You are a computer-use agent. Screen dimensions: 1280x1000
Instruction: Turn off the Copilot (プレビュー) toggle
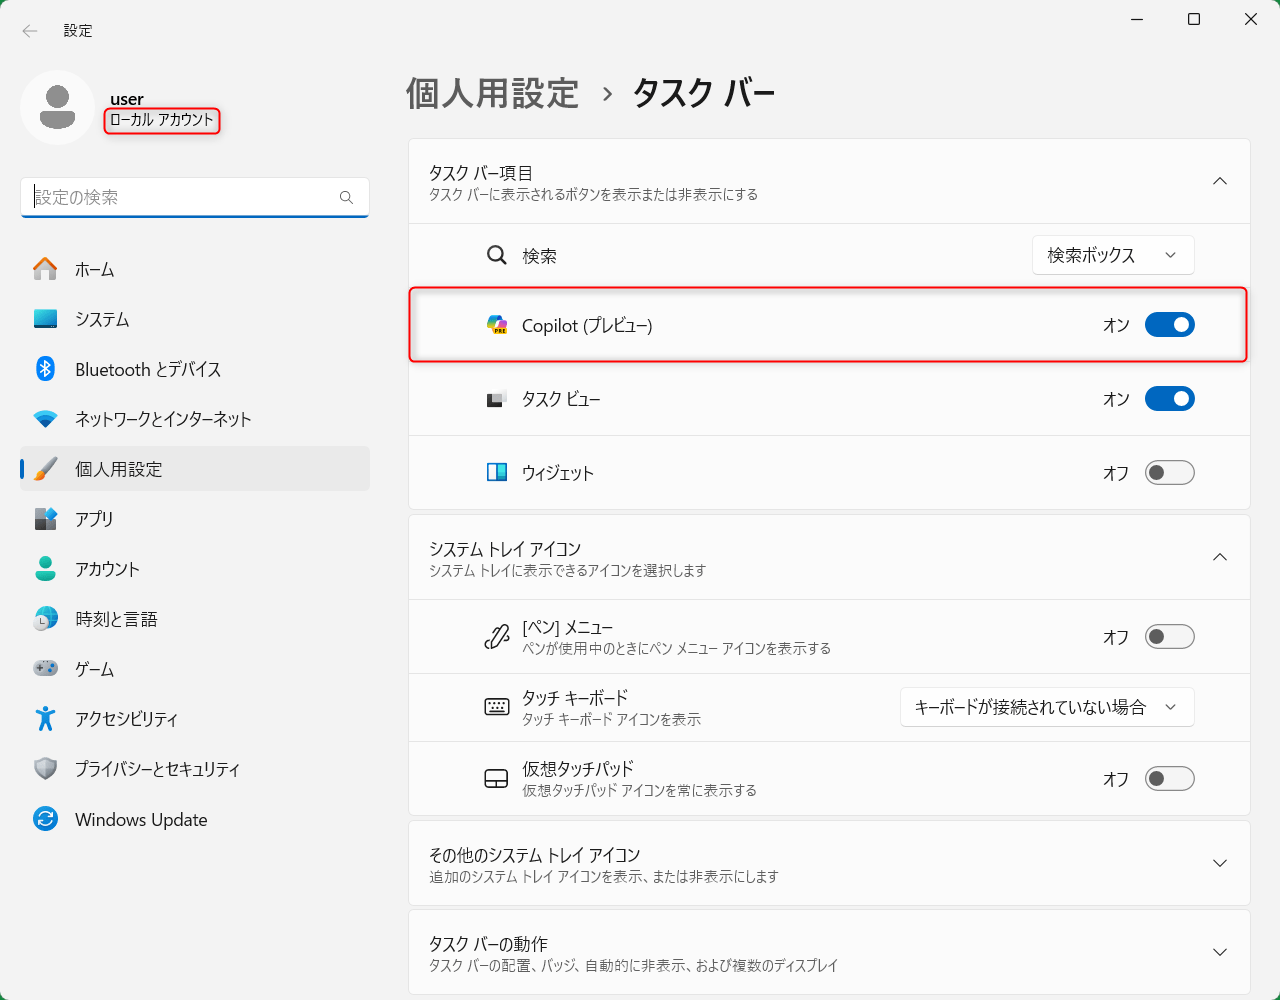pyautogui.click(x=1169, y=325)
